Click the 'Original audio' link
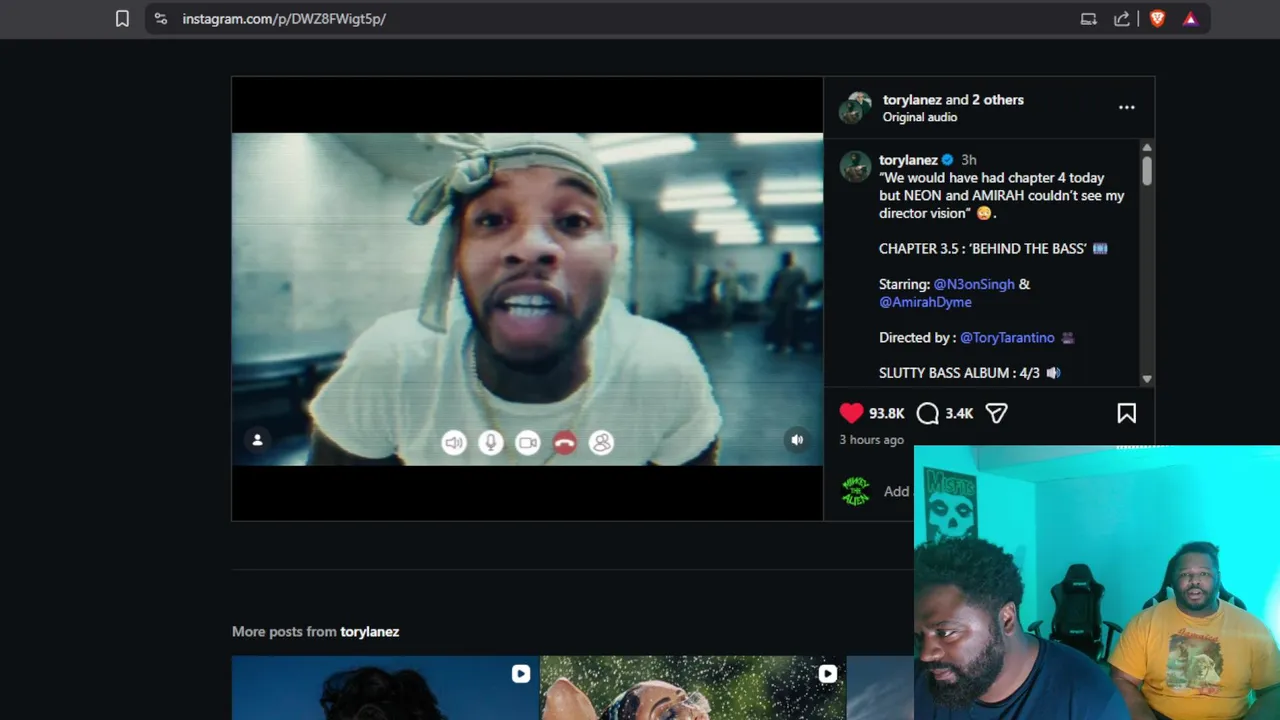This screenshot has width=1280, height=720. [920, 117]
